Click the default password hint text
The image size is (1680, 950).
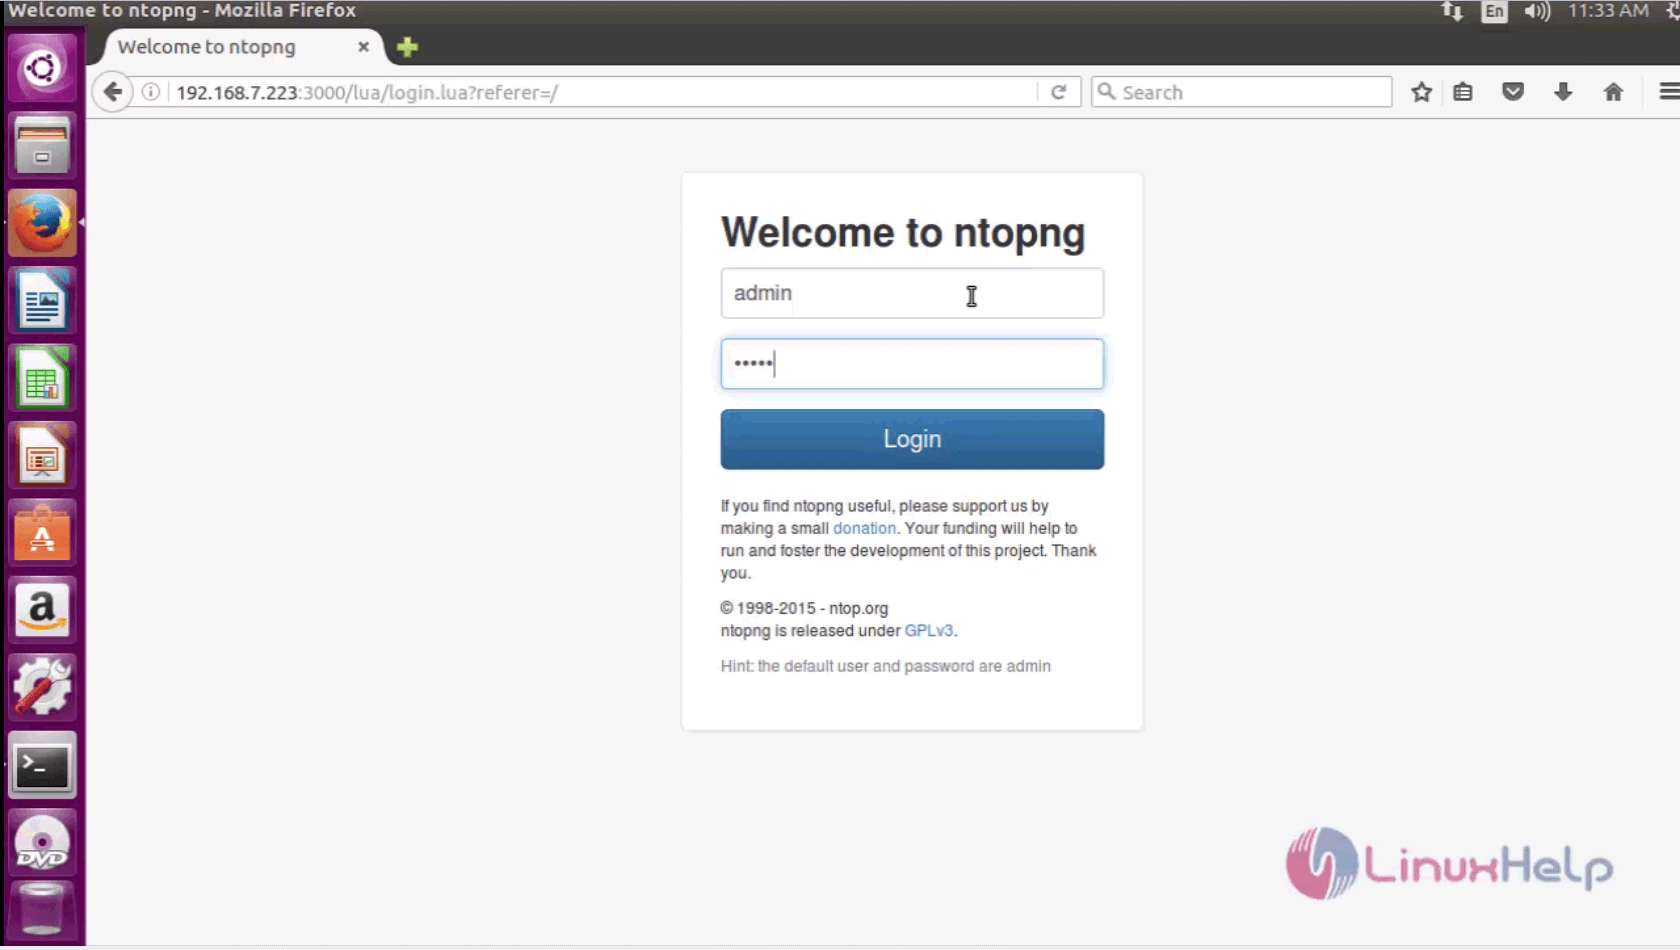click(885, 666)
